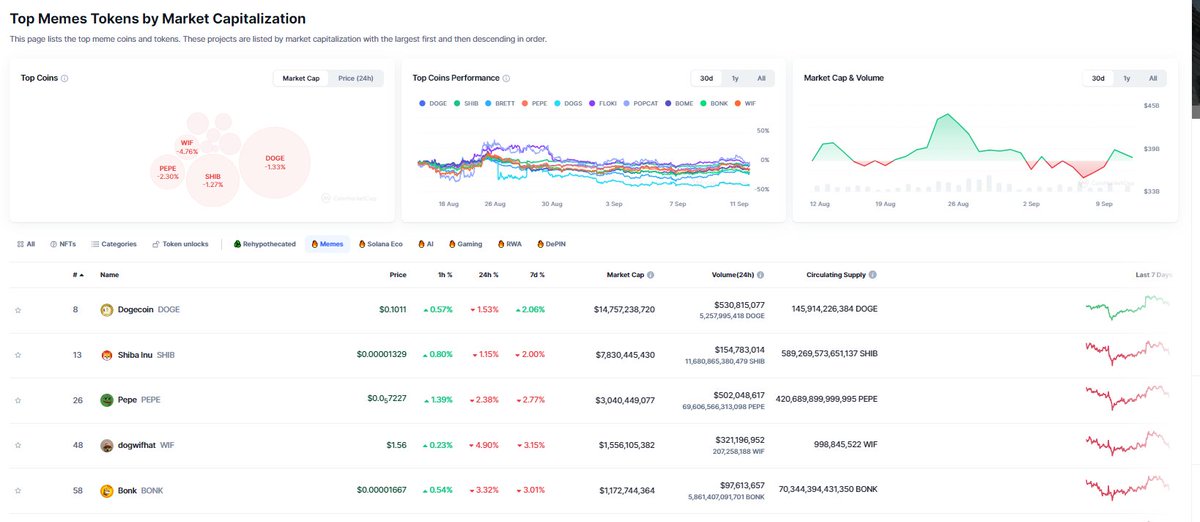The width and height of the screenshot is (1200, 522).
Task: Open the Shiba Inu SHIB coin page link
Action: point(139,355)
